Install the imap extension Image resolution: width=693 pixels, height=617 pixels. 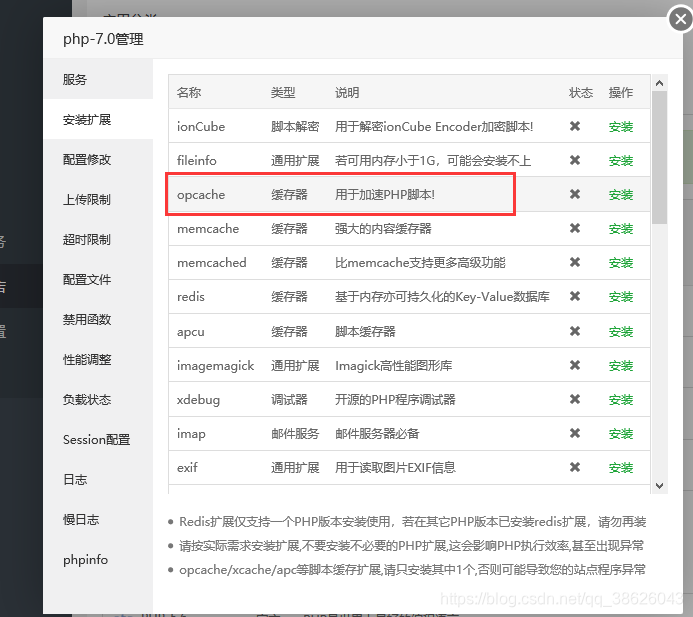[x=621, y=434]
